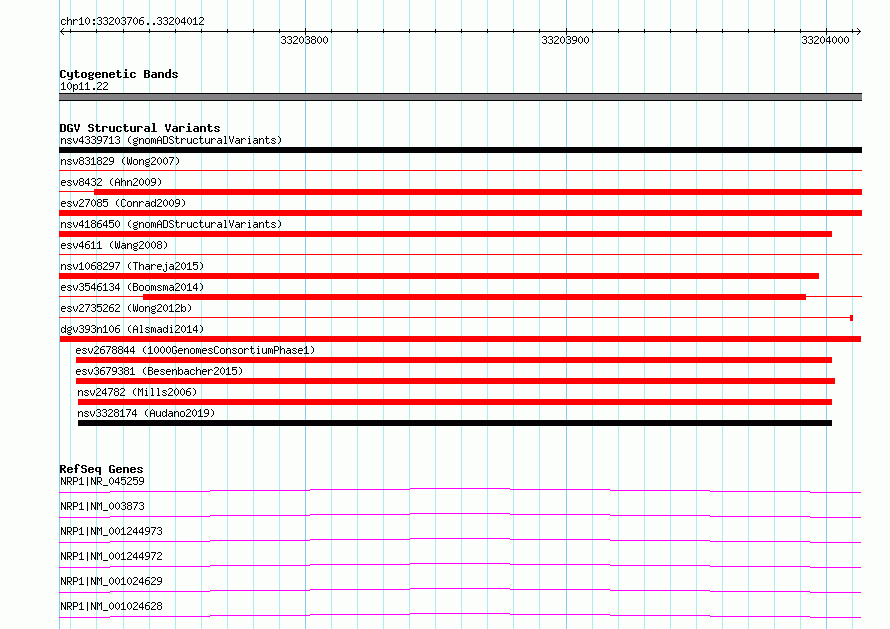Click the DGV Structural Variants track title
This screenshot has width=890, height=629.
[x=140, y=128]
